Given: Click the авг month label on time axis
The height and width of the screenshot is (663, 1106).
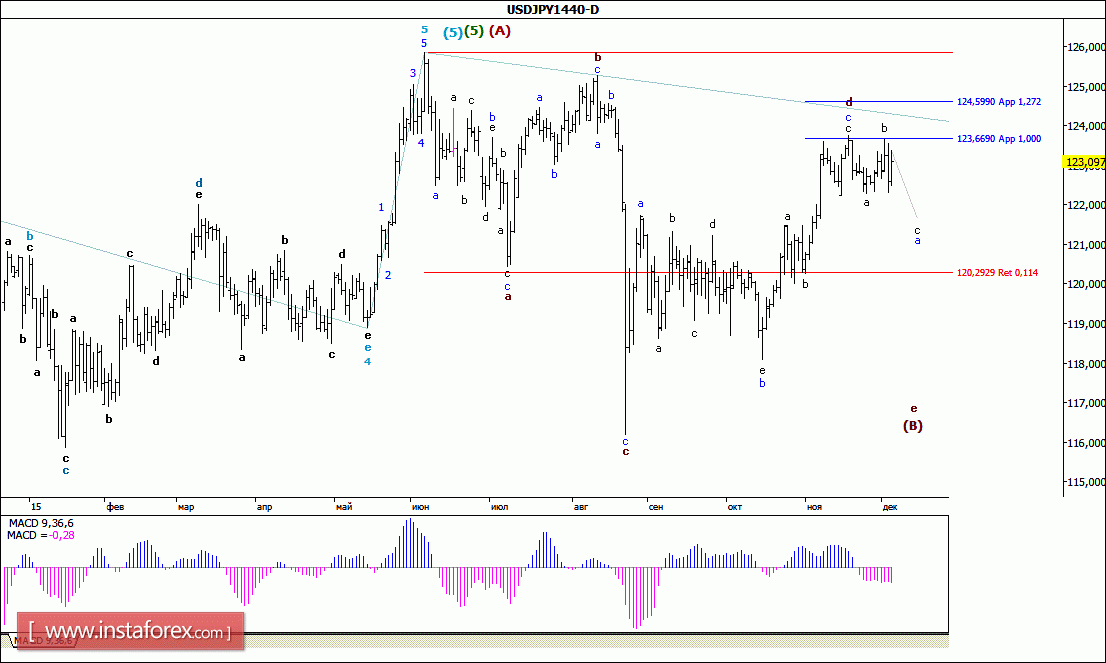Looking at the screenshot, I should click(581, 507).
